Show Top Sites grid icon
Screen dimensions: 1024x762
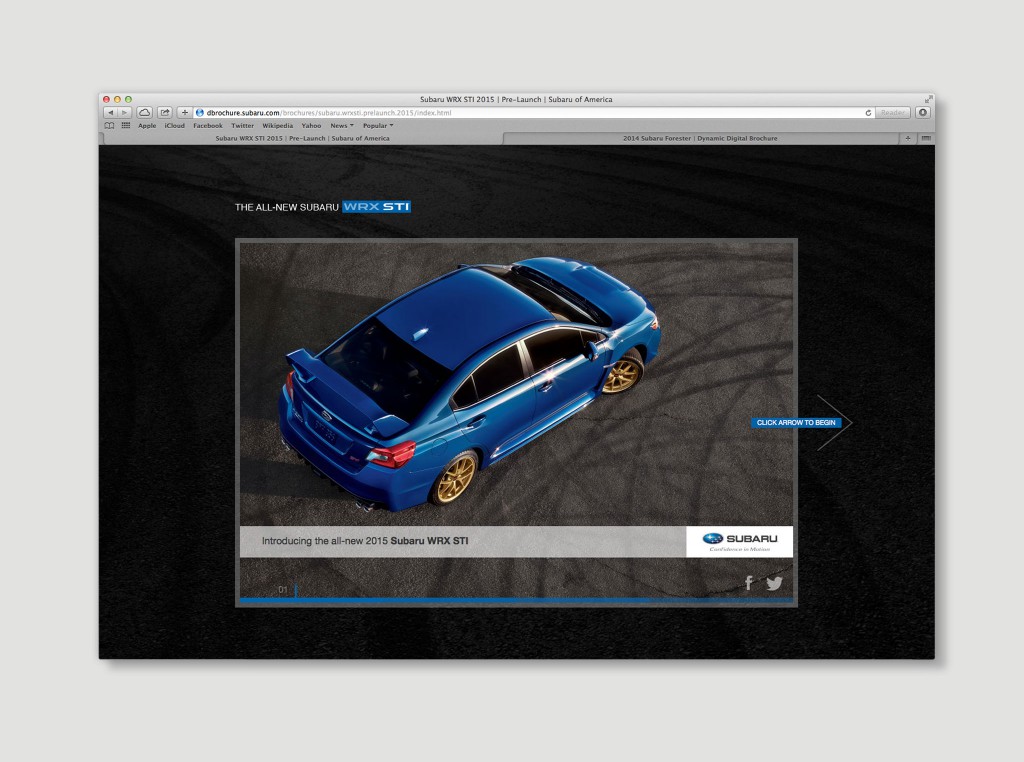click(x=125, y=125)
